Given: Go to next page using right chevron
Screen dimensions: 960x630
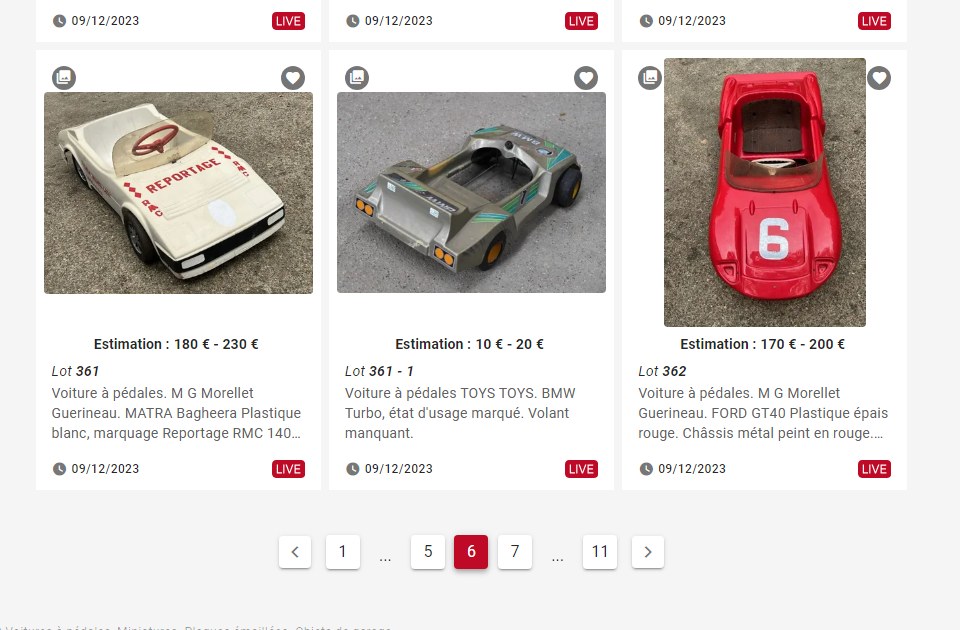Looking at the screenshot, I should coord(648,552).
